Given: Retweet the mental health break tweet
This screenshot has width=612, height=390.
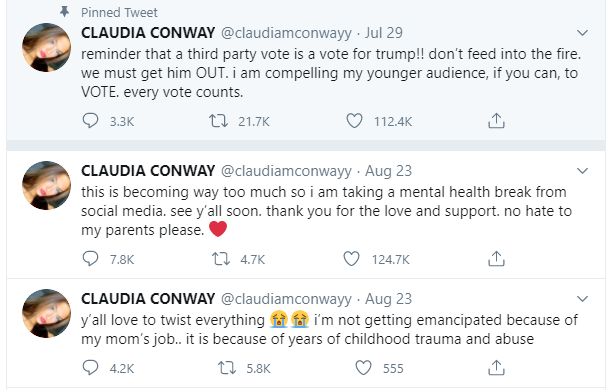Looking at the screenshot, I should 221,259.
